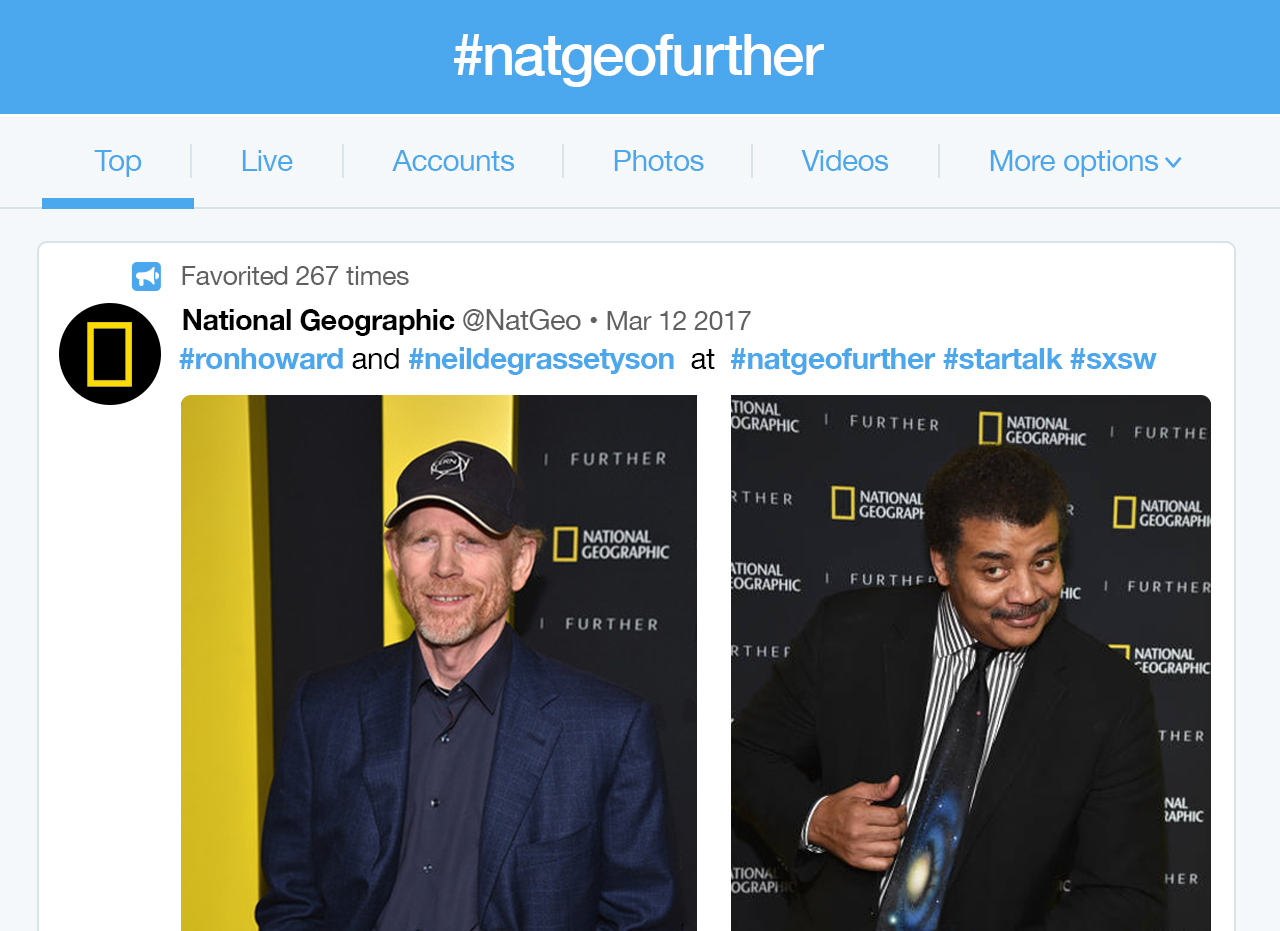Viewport: 1280px width, 931px height.
Task: Open the #sxsw hashtag
Action: [1113, 358]
